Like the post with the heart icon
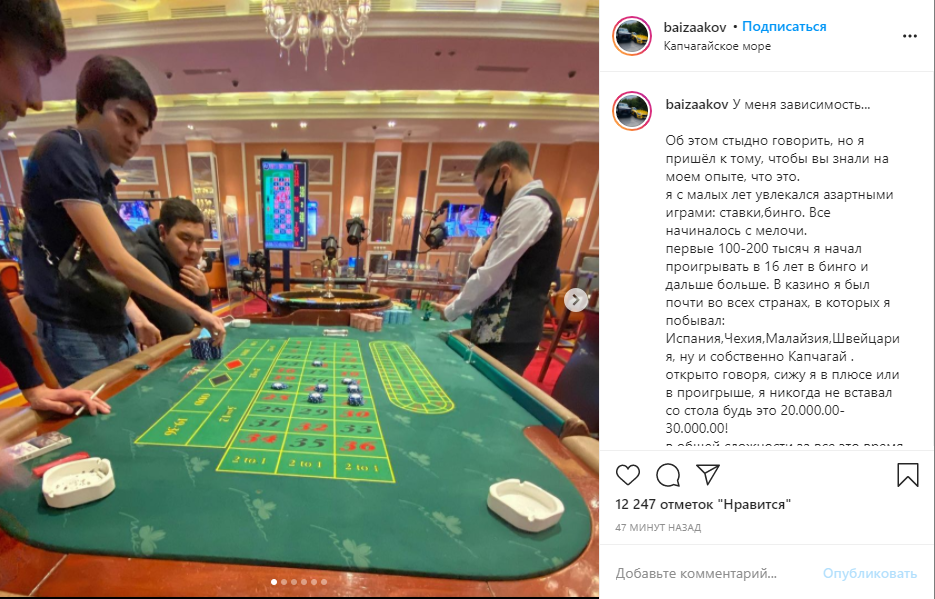Screen dimensions: 935x599 [627, 475]
